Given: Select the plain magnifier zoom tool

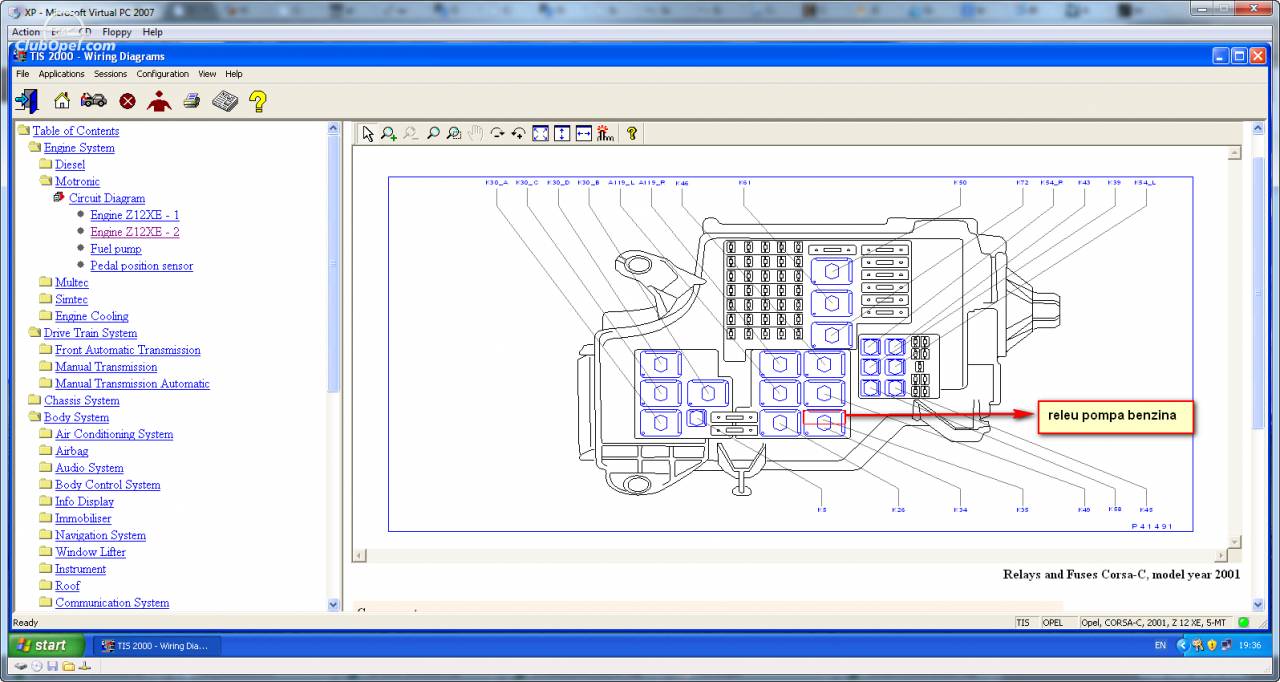Looking at the screenshot, I should (433, 133).
